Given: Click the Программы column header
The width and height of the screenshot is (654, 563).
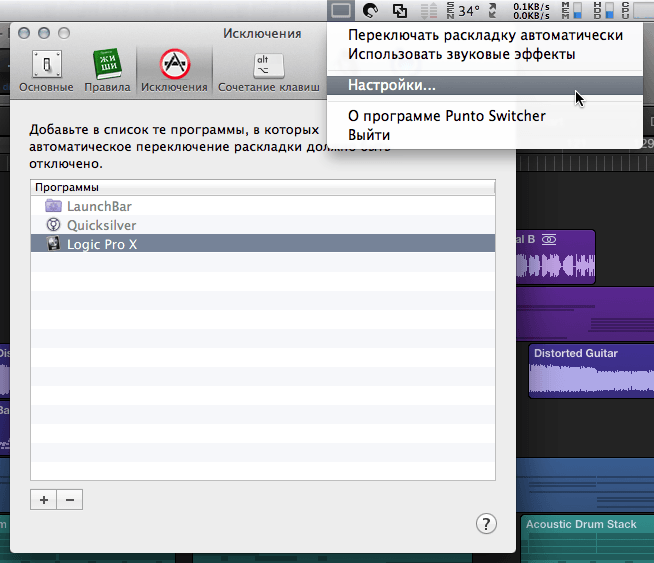Looking at the screenshot, I should 263,187.
